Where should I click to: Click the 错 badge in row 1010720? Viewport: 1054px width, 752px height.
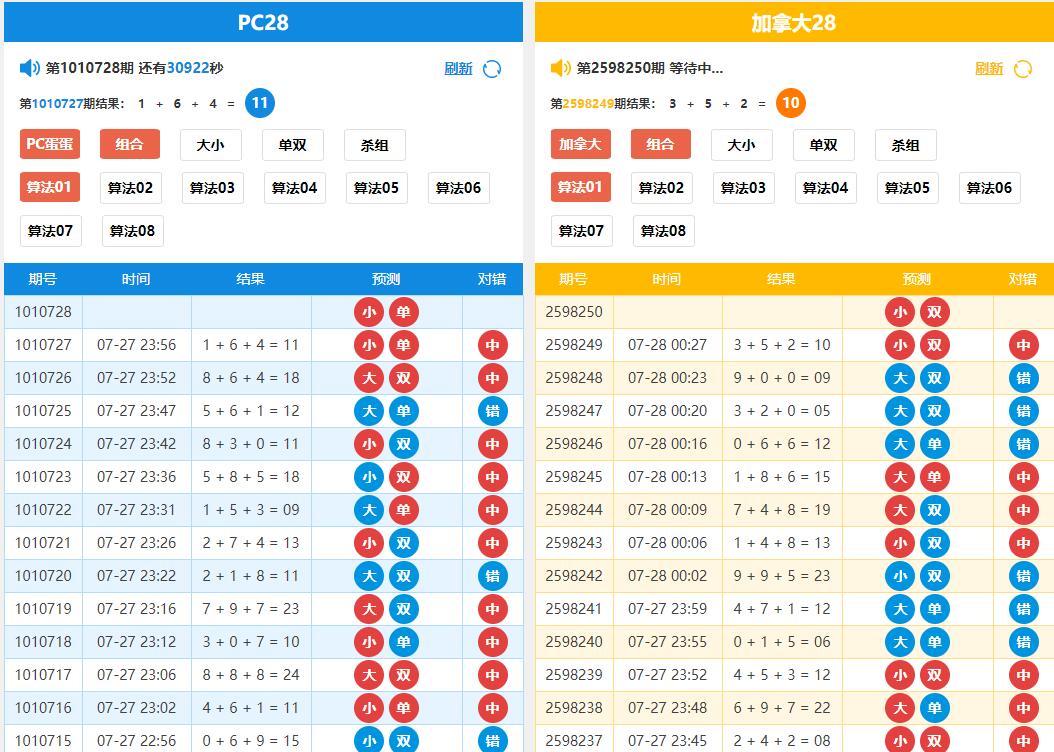click(x=493, y=576)
